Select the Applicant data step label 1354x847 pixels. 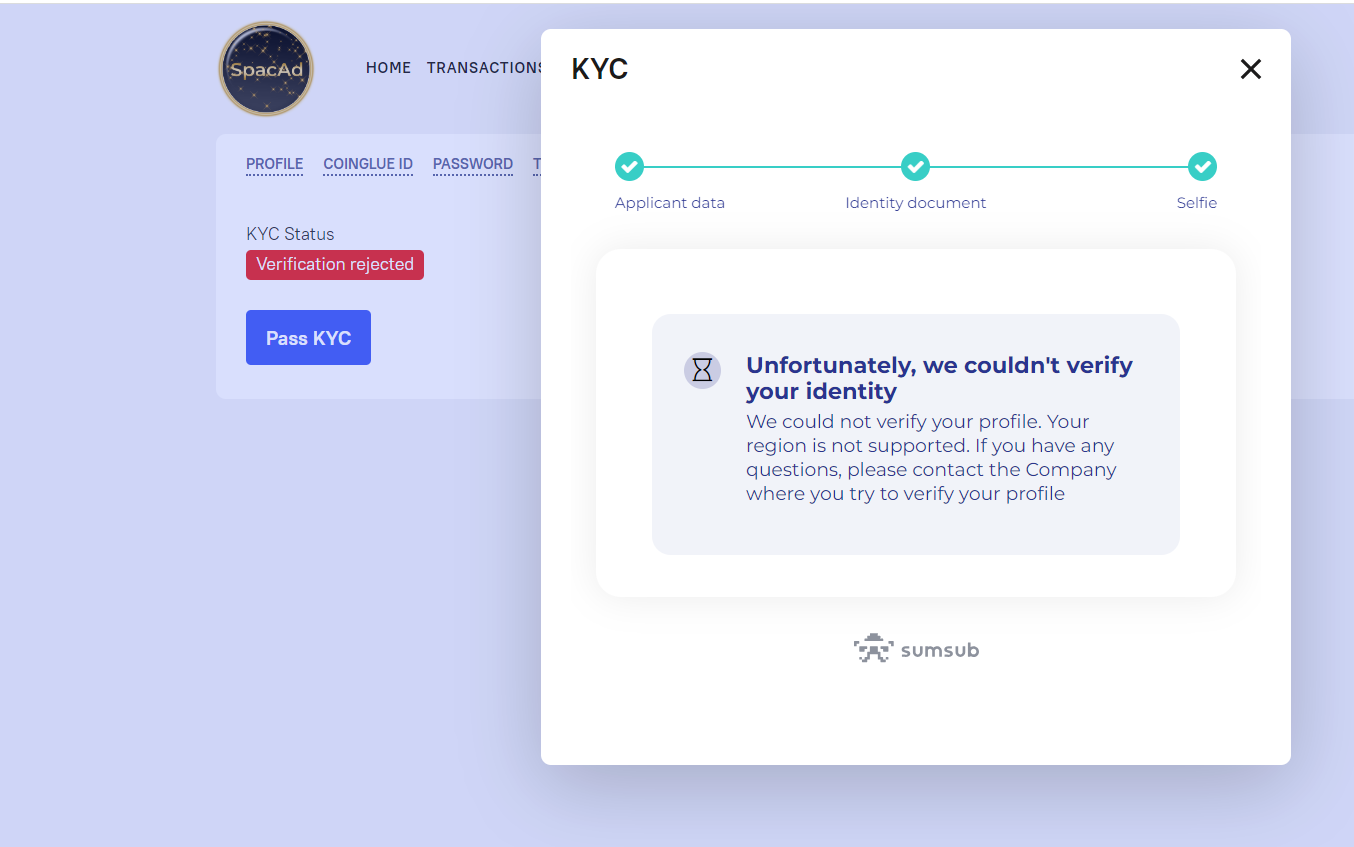(670, 203)
